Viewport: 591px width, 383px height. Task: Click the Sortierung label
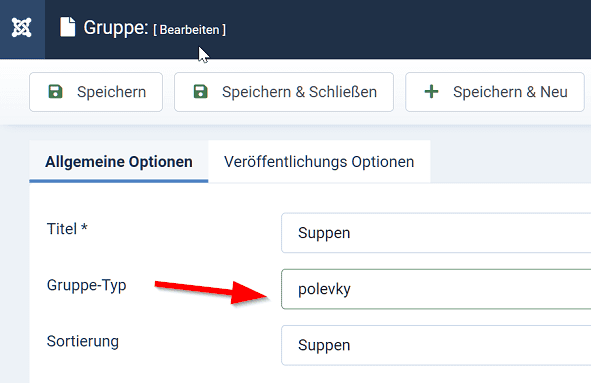(83, 341)
